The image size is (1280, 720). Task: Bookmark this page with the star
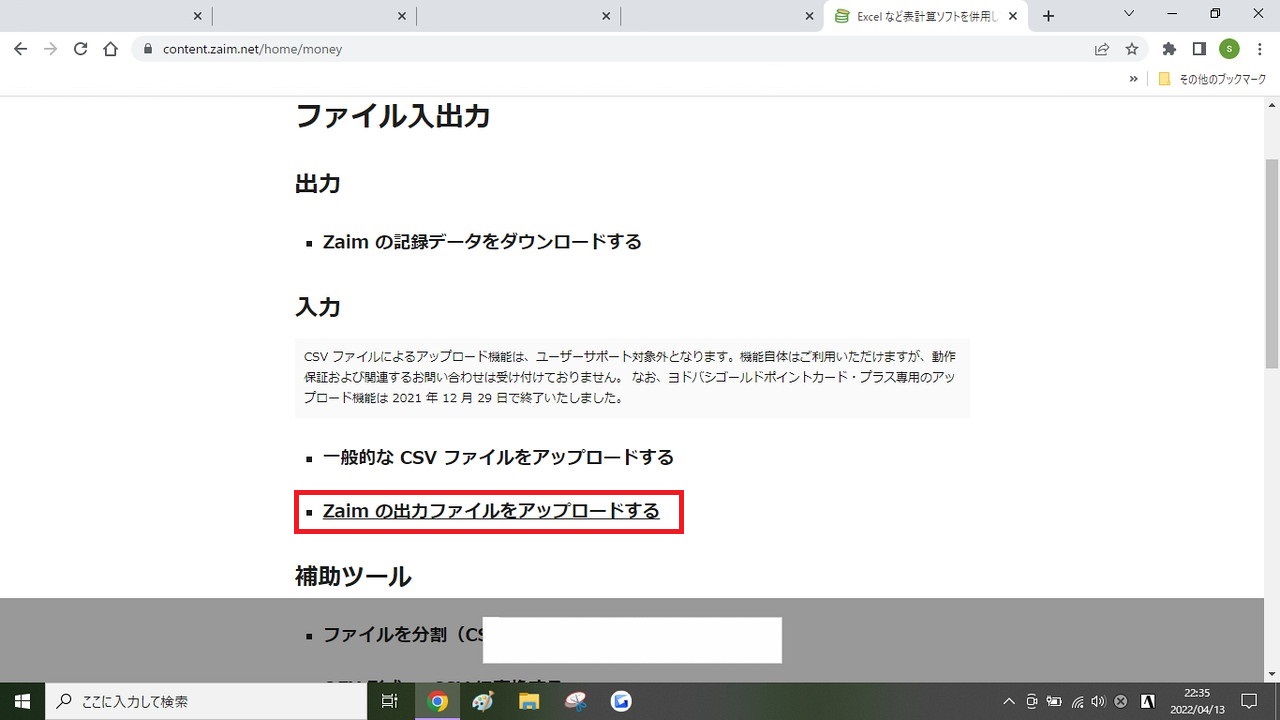[x=1132, y=48]
